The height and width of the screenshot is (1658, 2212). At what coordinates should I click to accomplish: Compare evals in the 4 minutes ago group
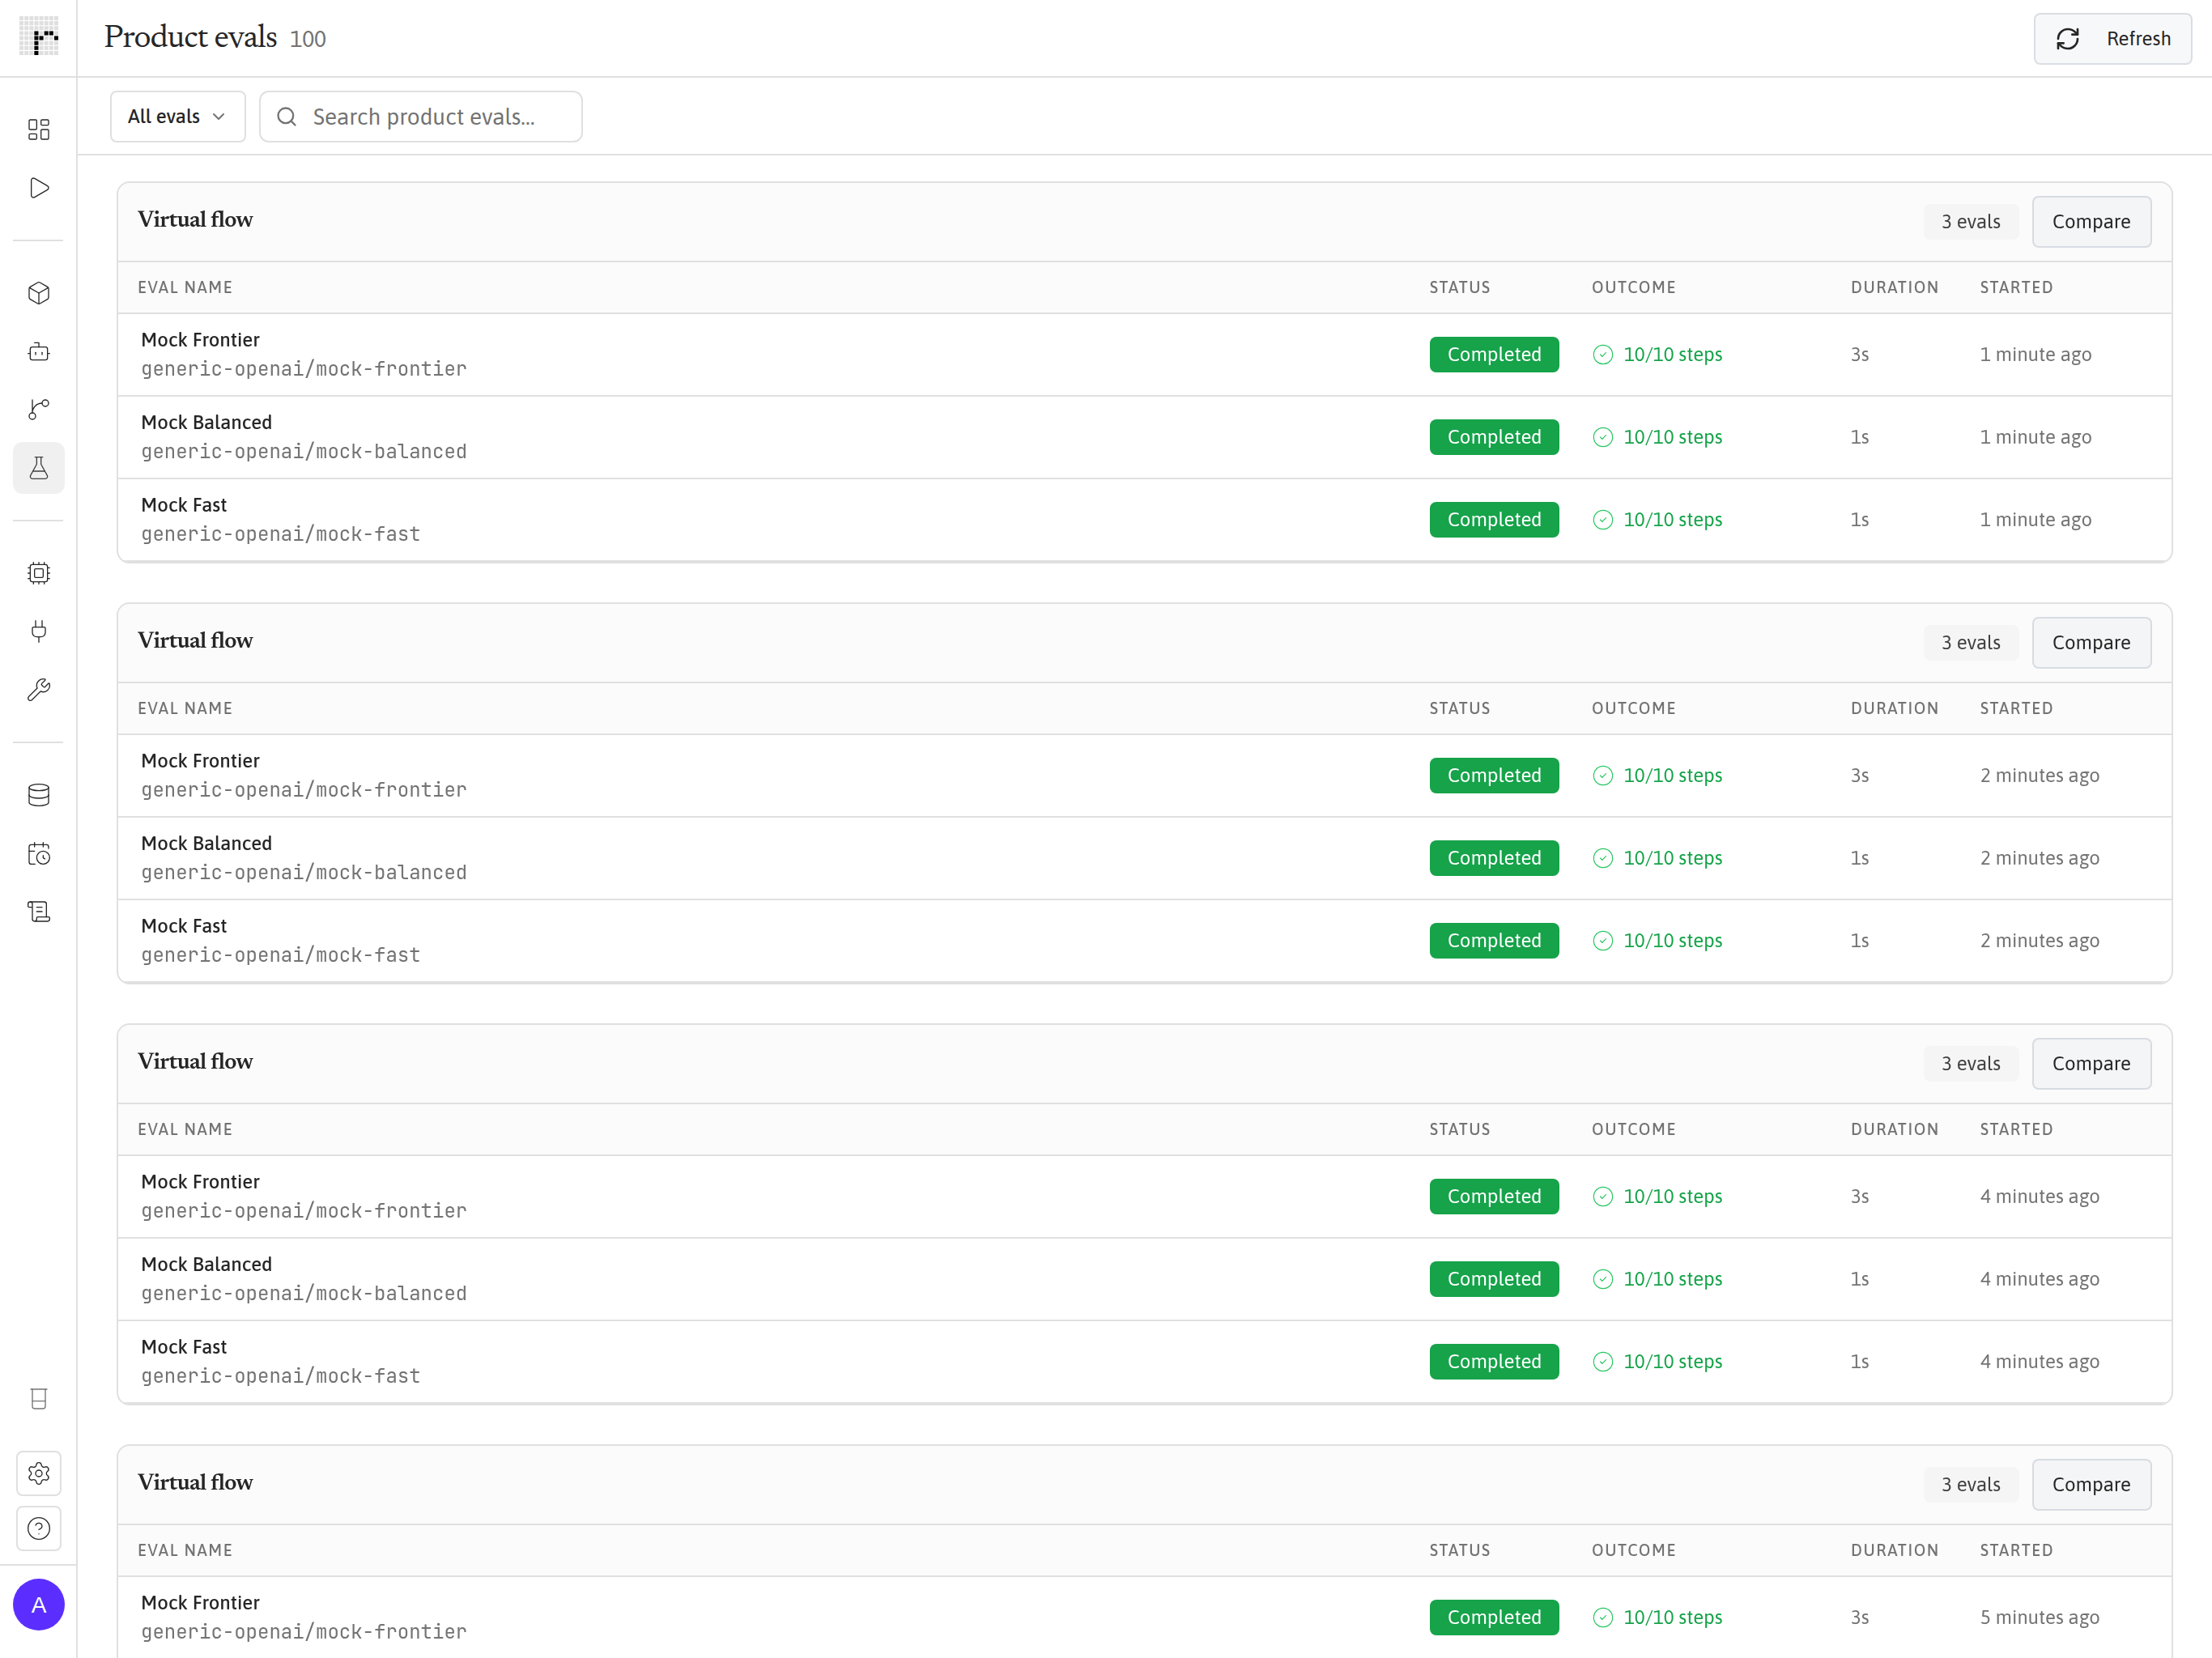click(2091, 1063)
